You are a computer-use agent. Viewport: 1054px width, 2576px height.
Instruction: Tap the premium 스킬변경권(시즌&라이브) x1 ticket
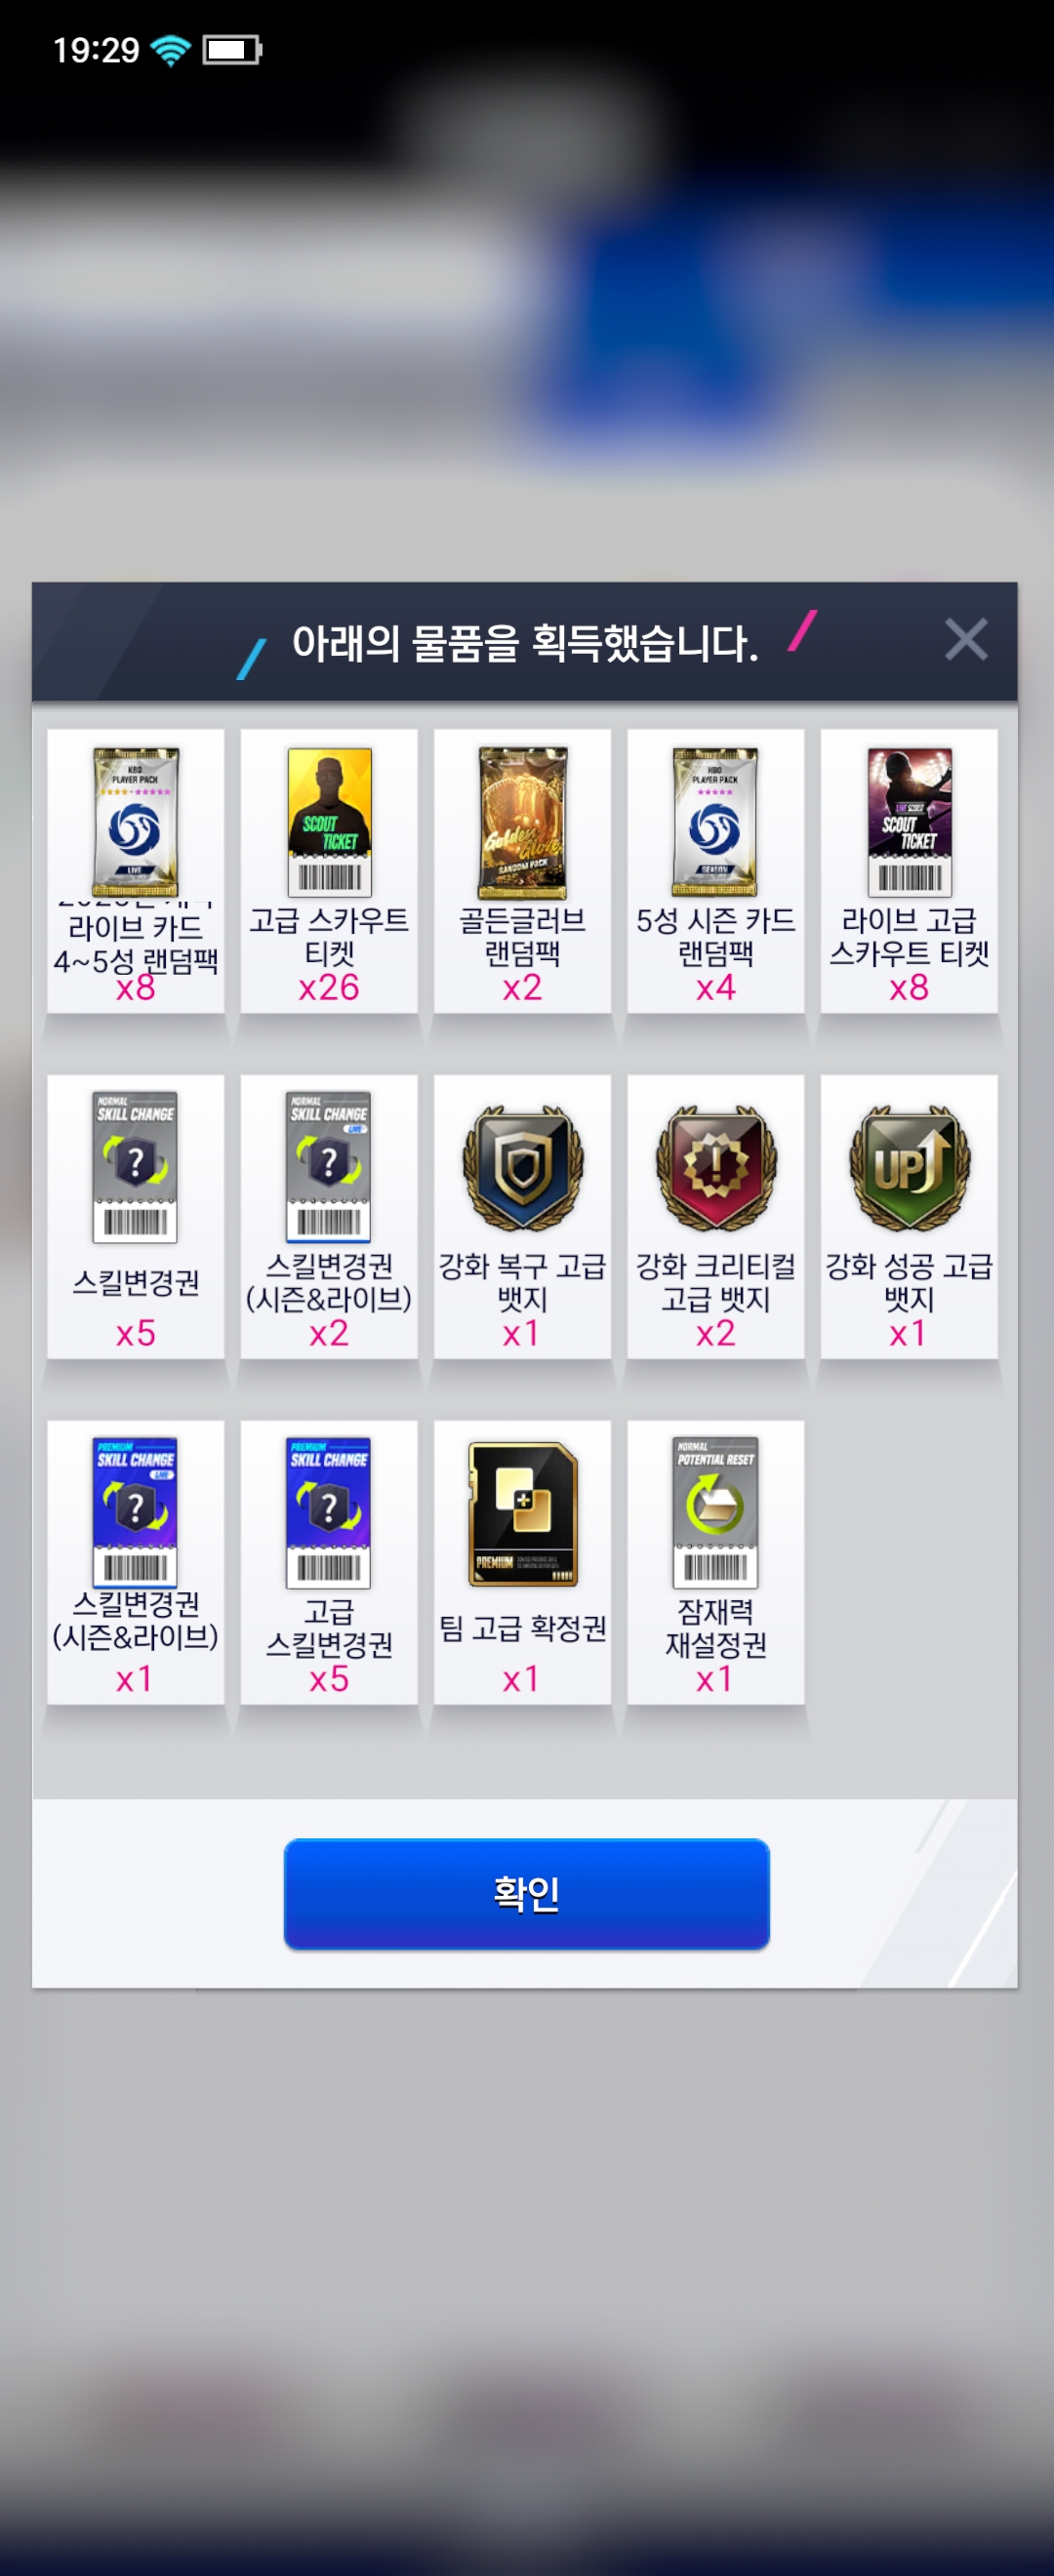[x=135, y=1513]
